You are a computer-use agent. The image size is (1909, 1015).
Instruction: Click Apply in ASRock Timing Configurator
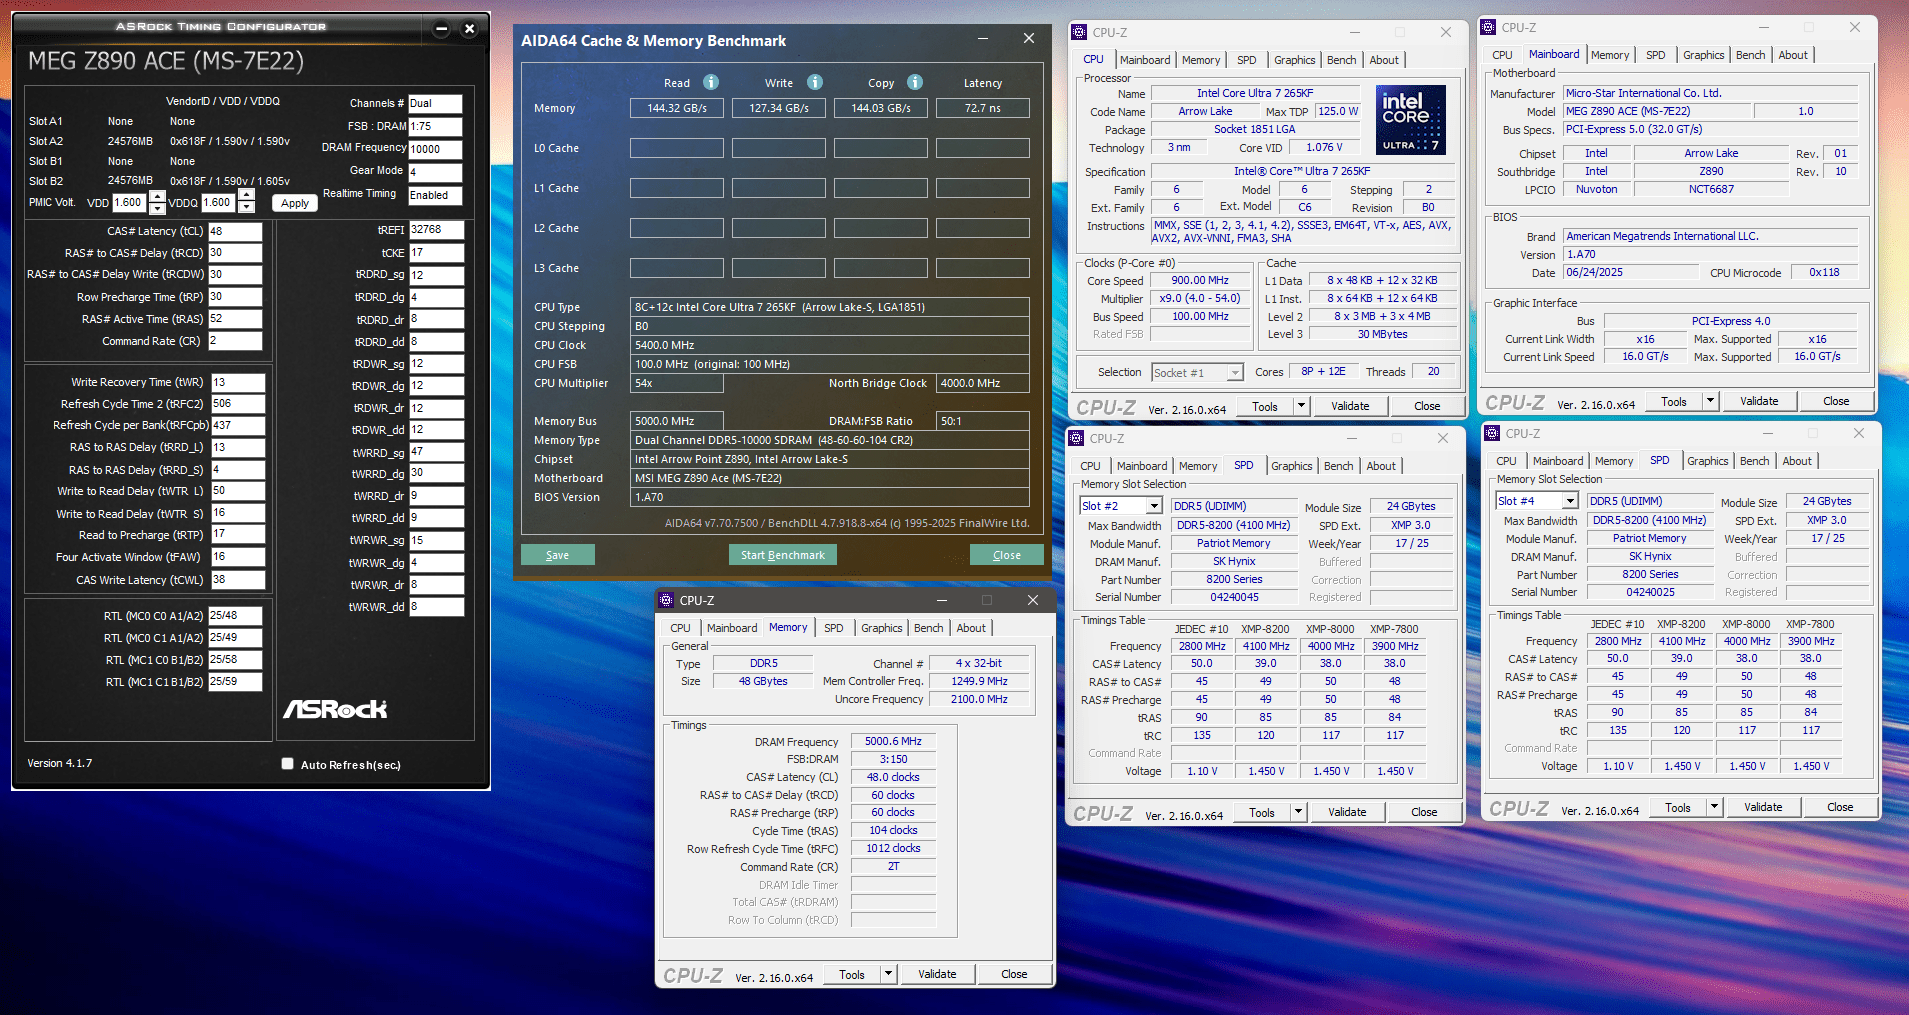pos(295,203)
